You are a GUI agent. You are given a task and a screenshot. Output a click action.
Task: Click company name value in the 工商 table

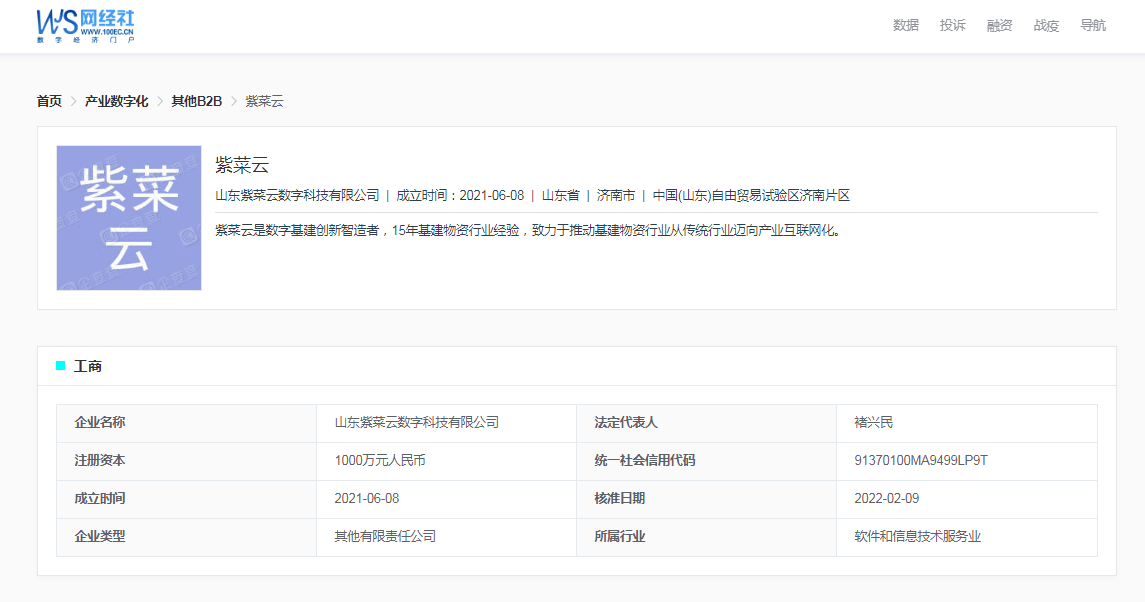tap(416, 422)
